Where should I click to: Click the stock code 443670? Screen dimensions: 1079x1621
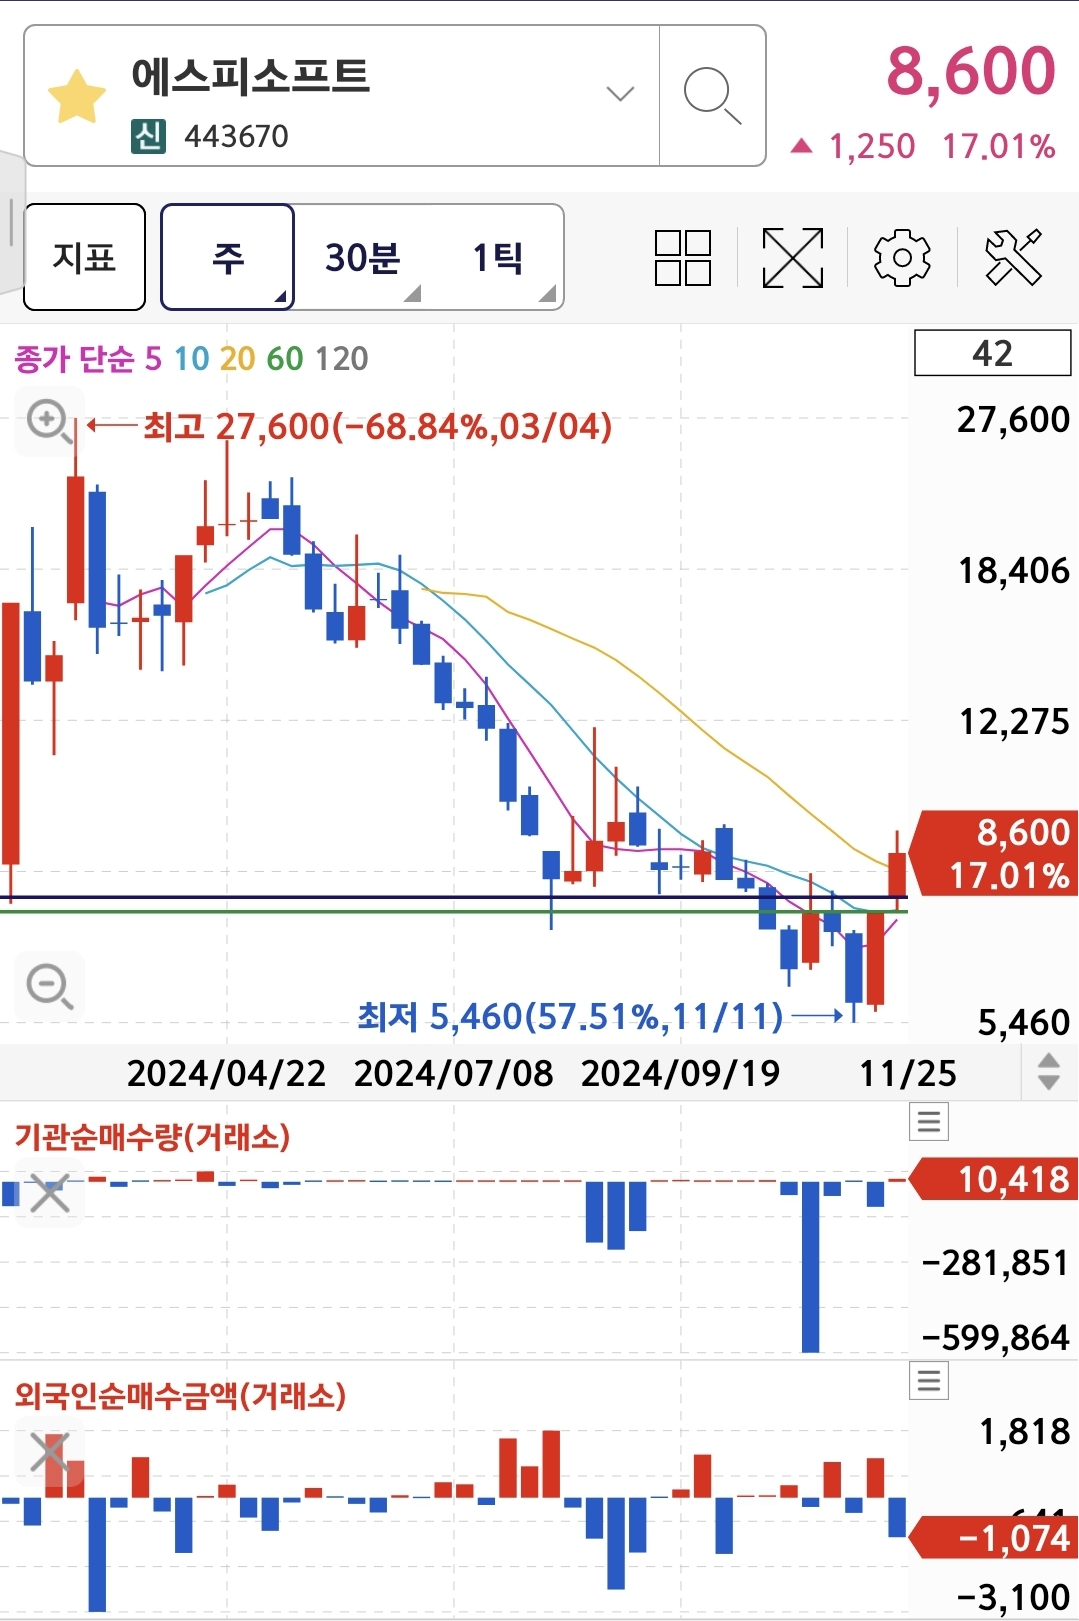click(236, 136)
